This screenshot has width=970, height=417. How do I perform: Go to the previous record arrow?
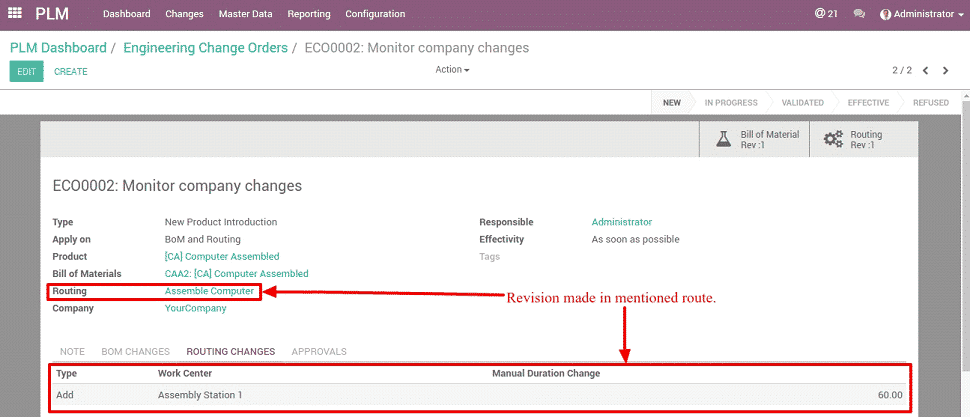(x=926, y=71)
